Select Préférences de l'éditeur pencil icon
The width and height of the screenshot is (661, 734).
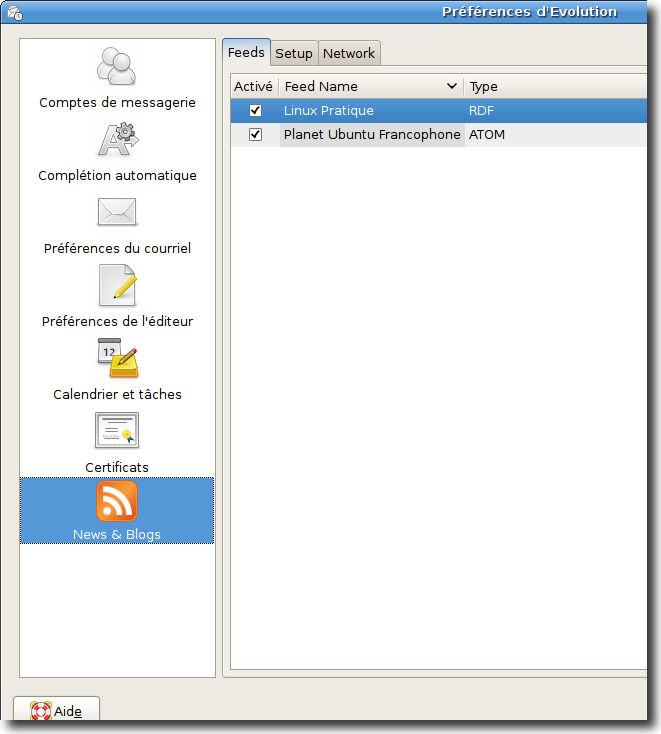point(117,285)
